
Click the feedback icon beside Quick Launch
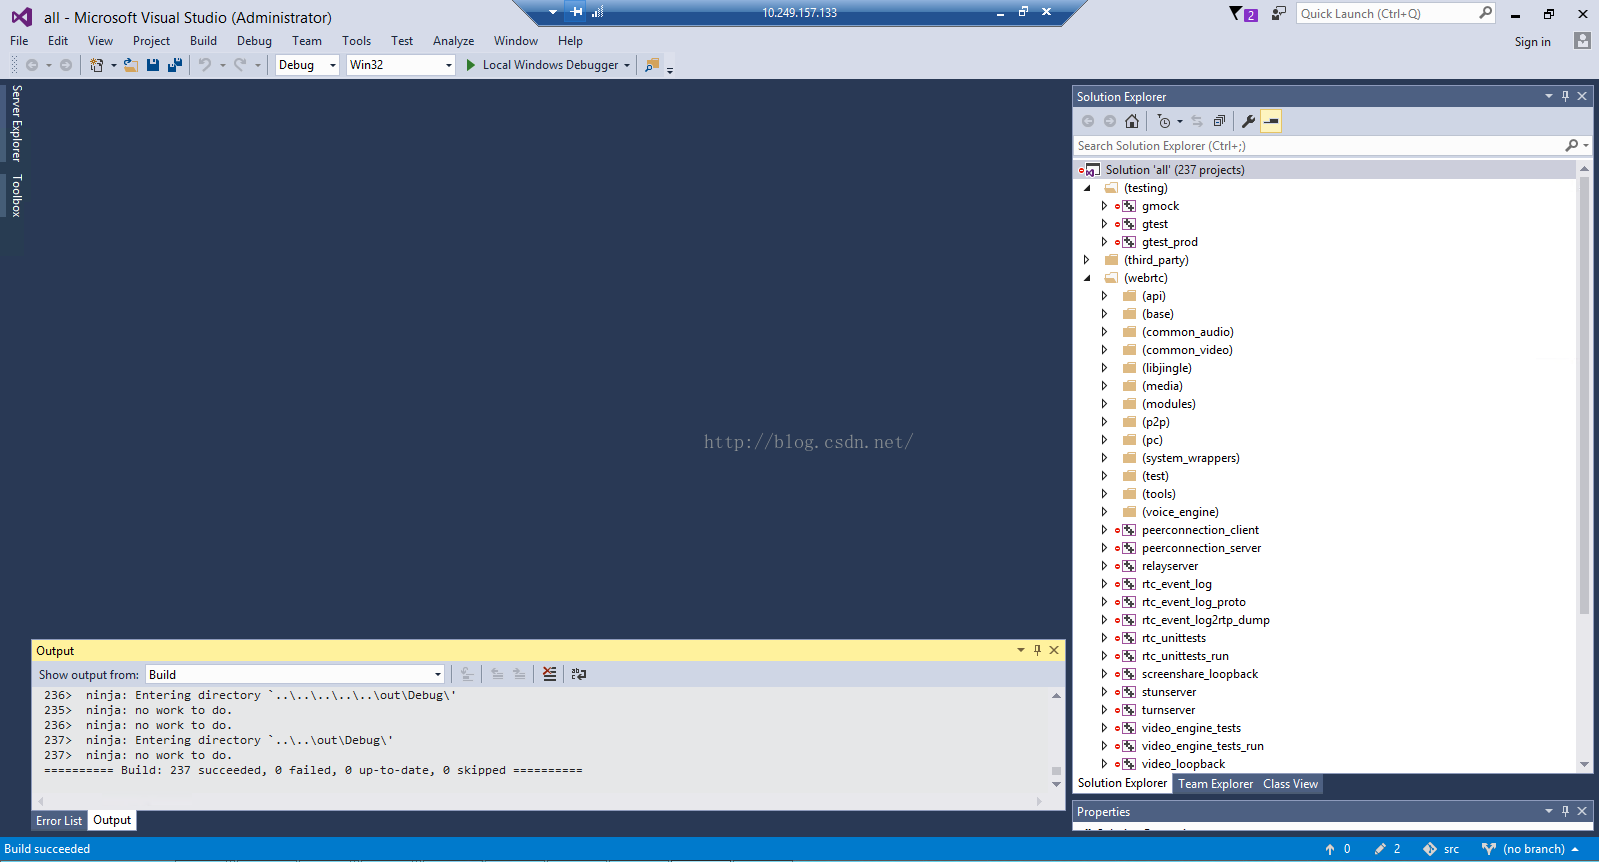pyautogui.click(x=1278, y=14)
